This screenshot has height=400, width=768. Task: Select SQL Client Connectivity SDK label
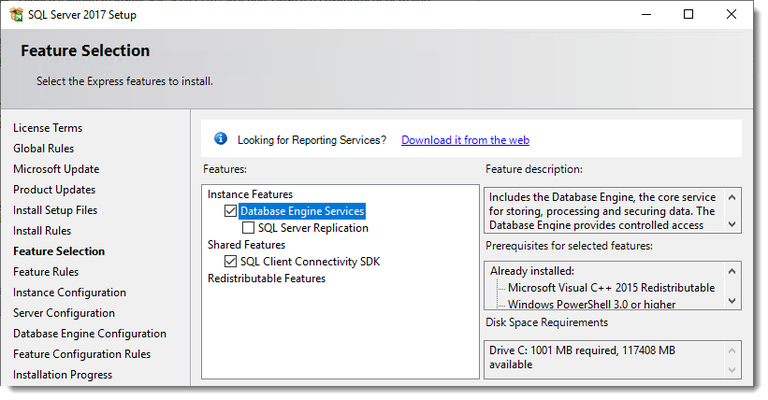click(x=310, y=261)
